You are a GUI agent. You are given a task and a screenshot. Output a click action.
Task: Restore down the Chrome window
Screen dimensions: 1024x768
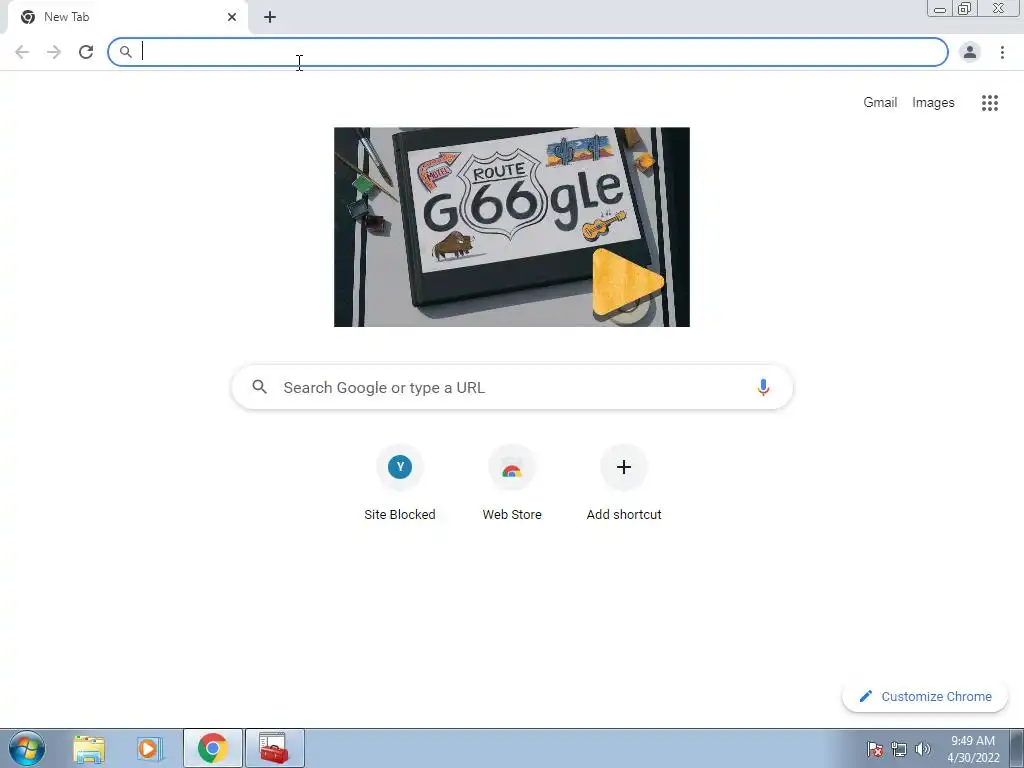pos(964,9)
